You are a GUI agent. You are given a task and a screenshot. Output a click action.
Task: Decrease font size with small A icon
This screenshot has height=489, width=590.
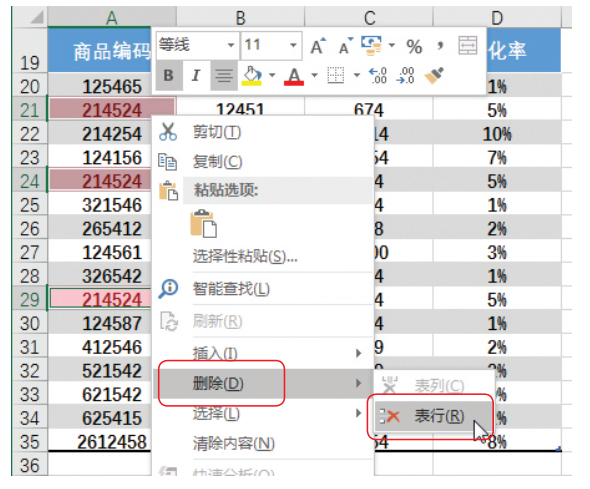pos(345,47)
